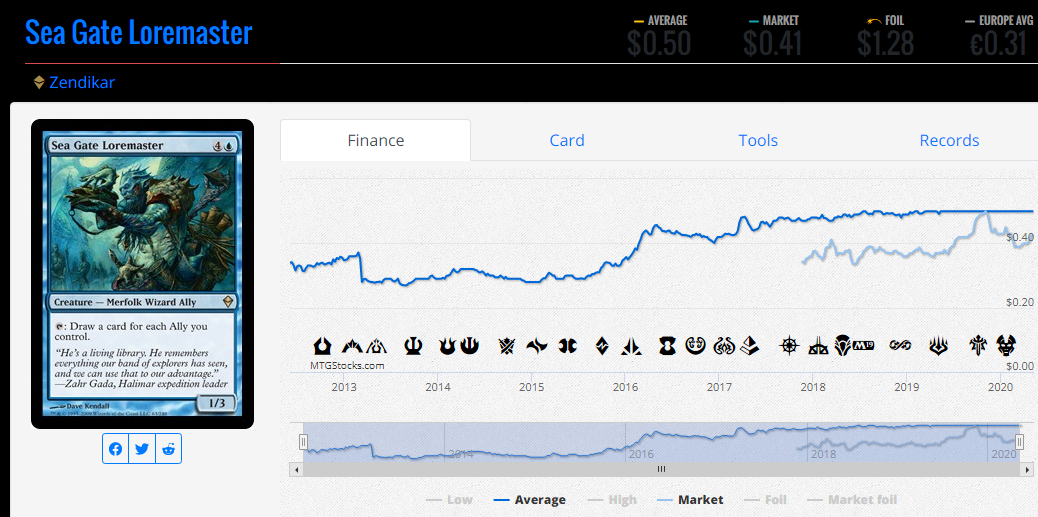
Task: Toggle the Market series in legend
Action: (x=690, y=500)
